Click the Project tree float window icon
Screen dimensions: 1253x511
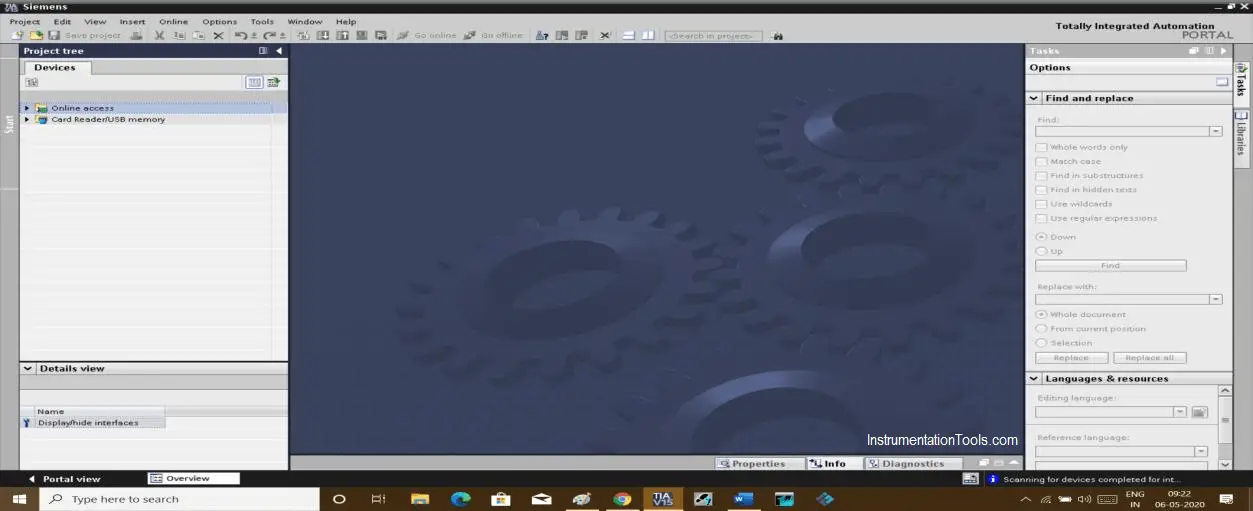263,51
